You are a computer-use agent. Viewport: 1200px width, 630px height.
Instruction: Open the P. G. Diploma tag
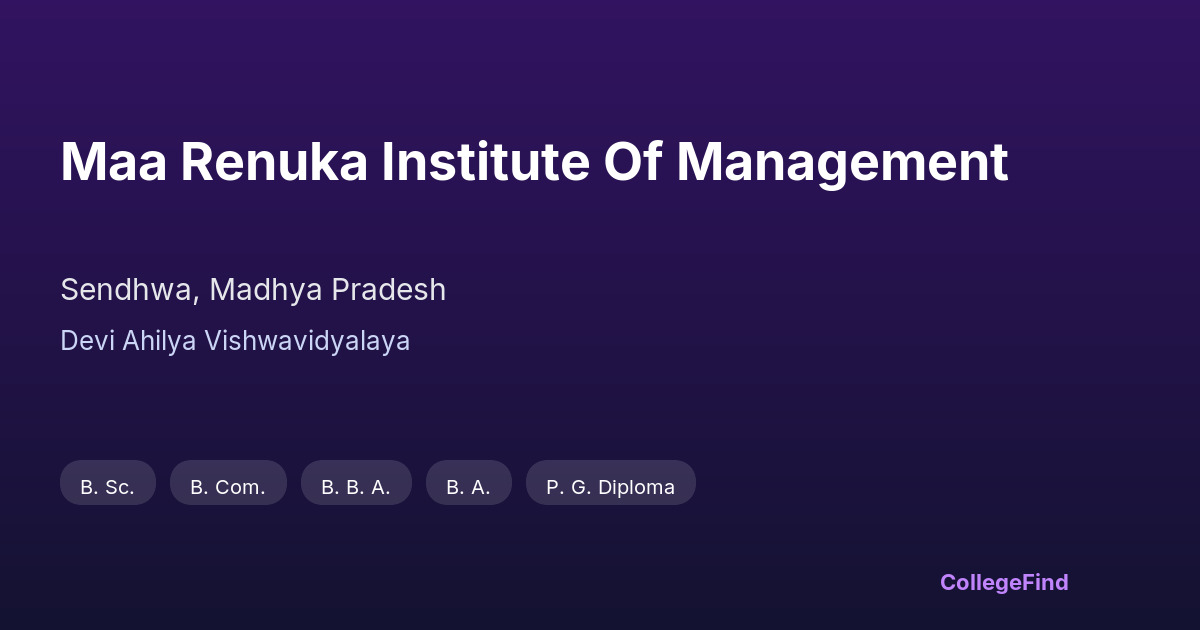[x=610, y=485]
